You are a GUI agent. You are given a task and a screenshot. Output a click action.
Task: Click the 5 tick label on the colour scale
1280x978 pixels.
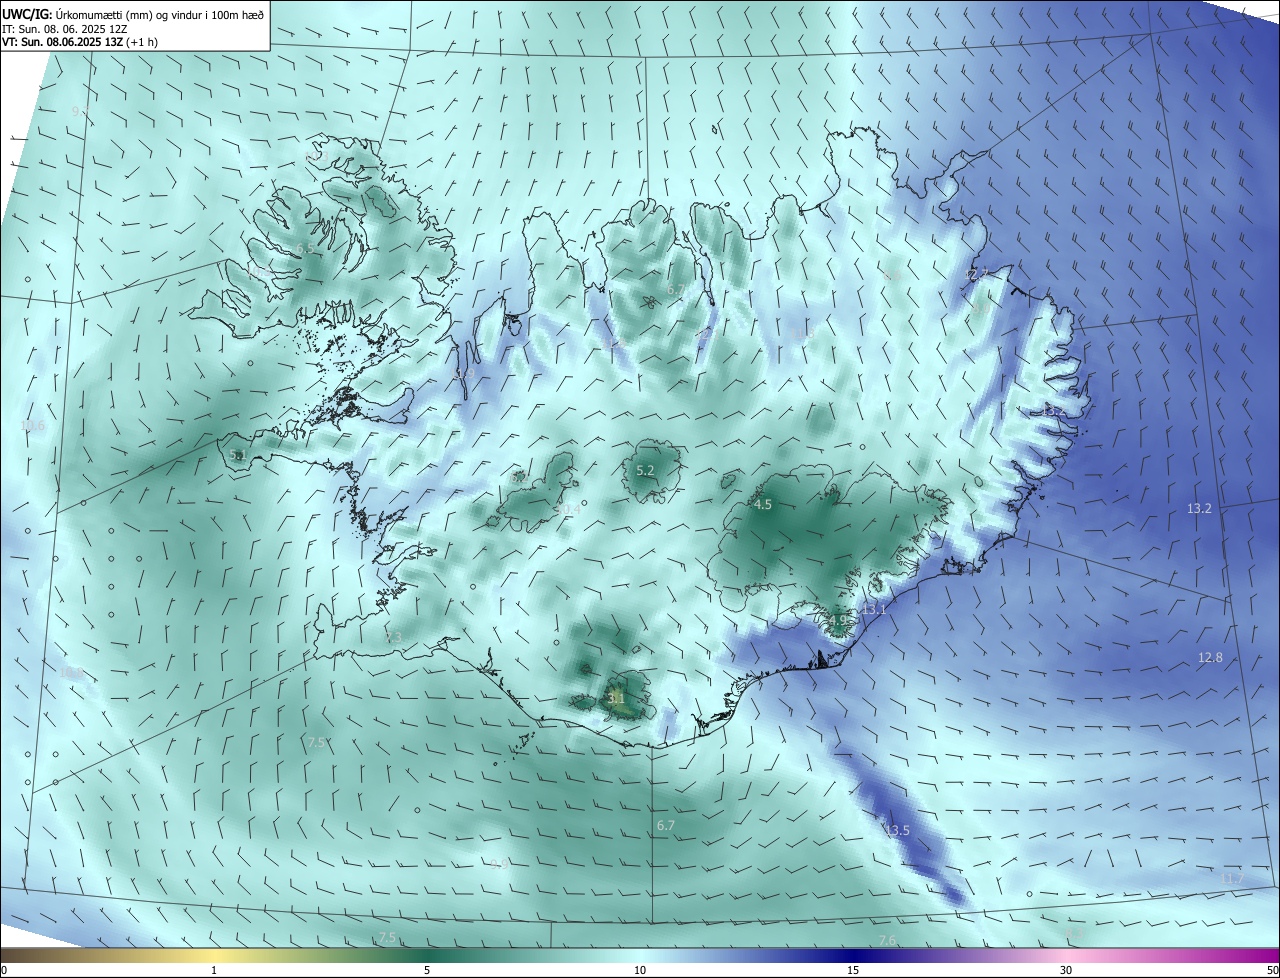click(427, 970)
